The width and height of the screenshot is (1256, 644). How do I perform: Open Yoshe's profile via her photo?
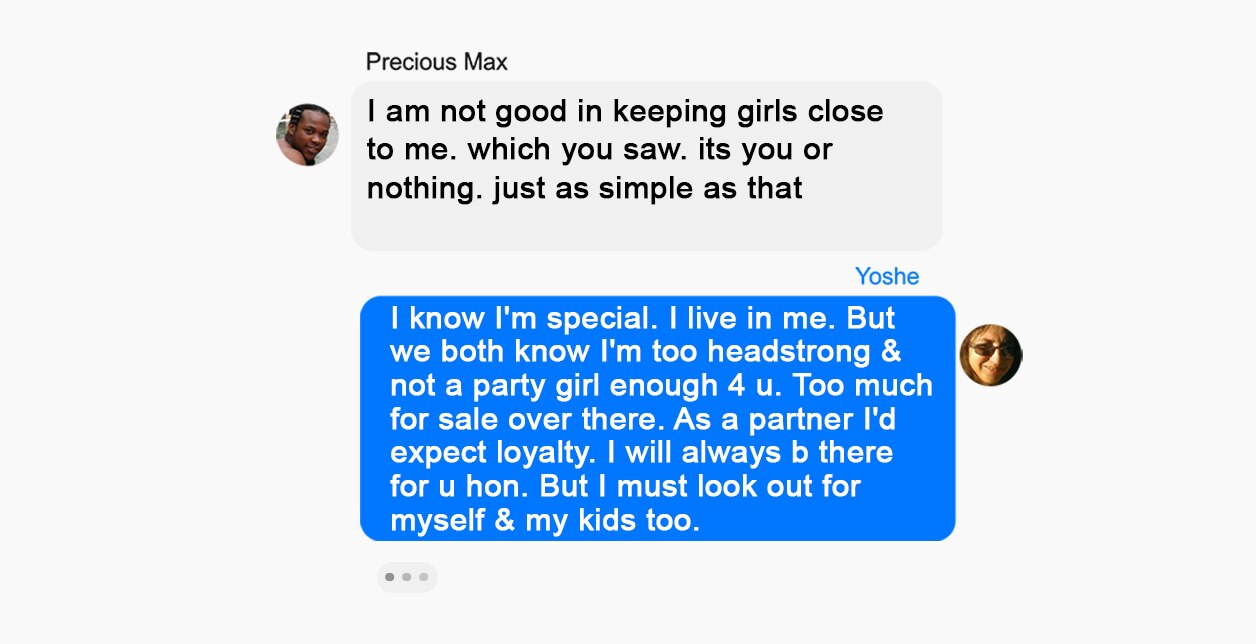click(990, 354)
